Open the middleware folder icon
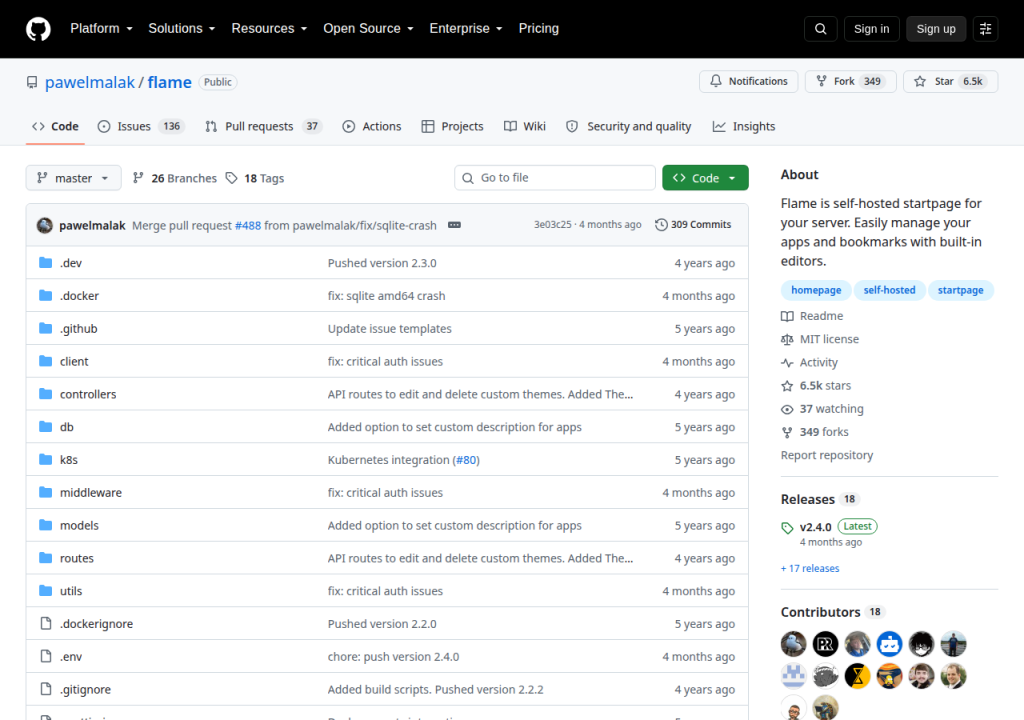 [x=46, y=492]
